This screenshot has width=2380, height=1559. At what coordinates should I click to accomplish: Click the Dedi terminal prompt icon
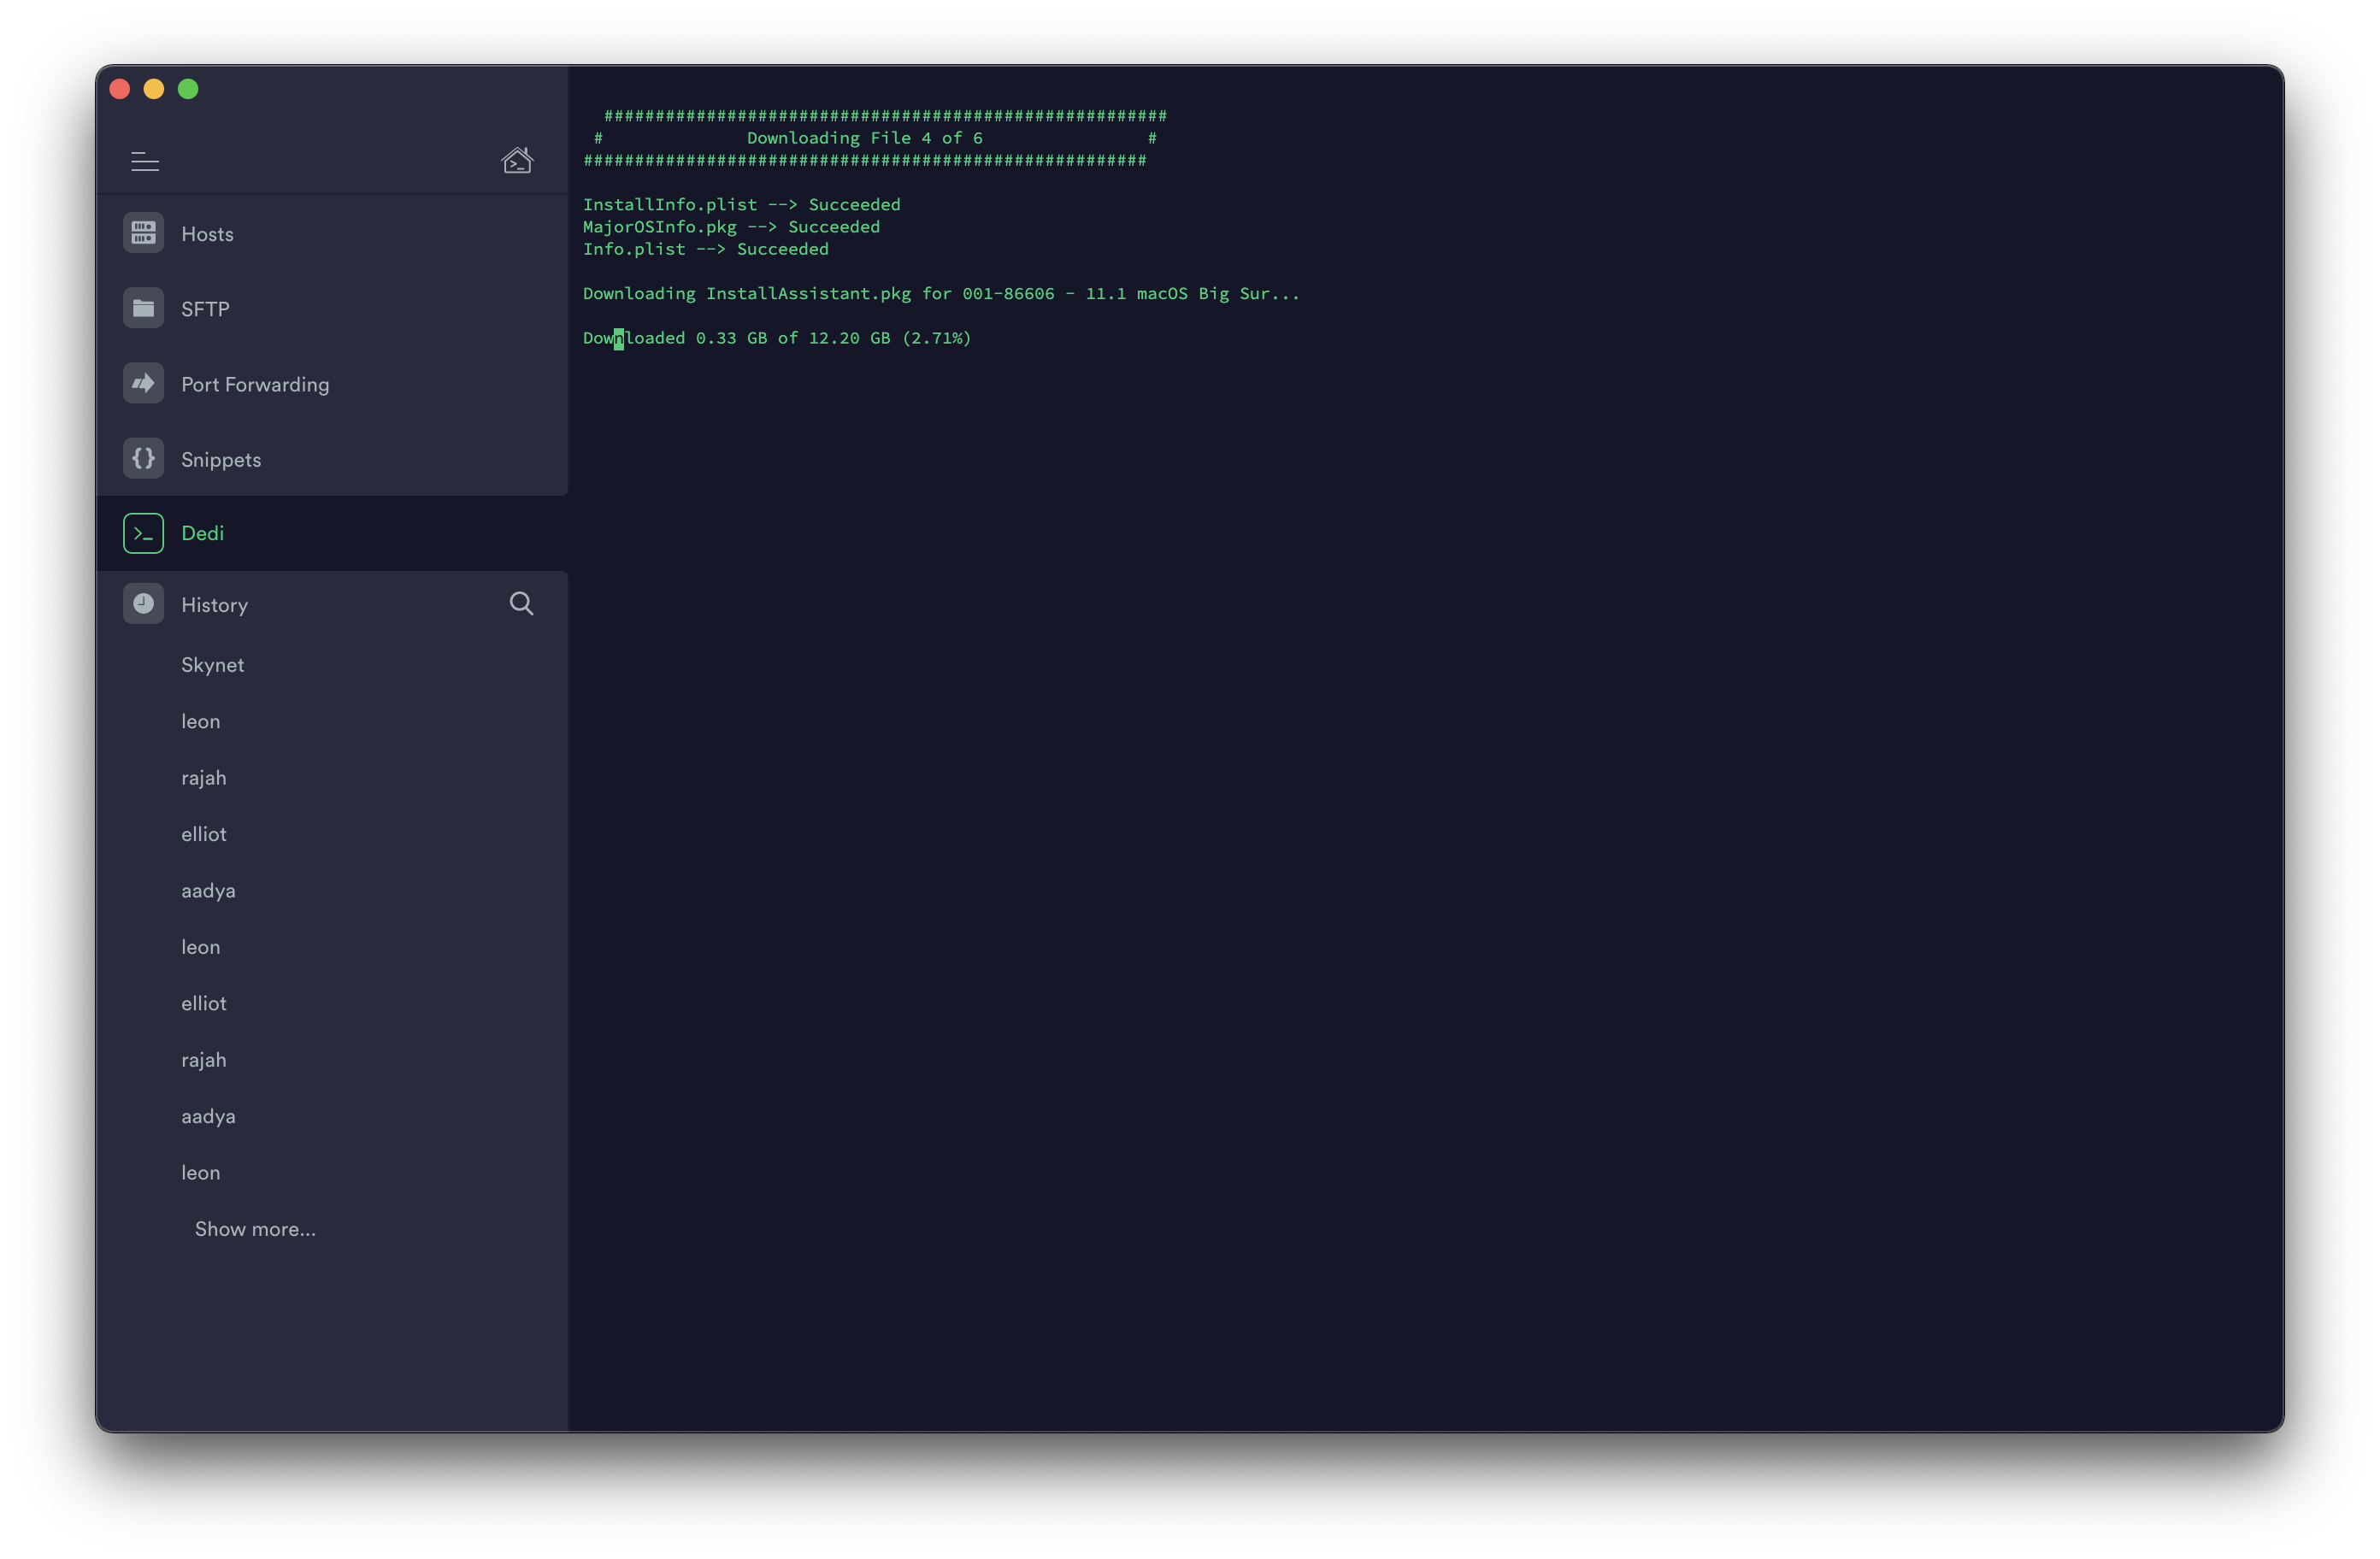(x=143, y=533)
